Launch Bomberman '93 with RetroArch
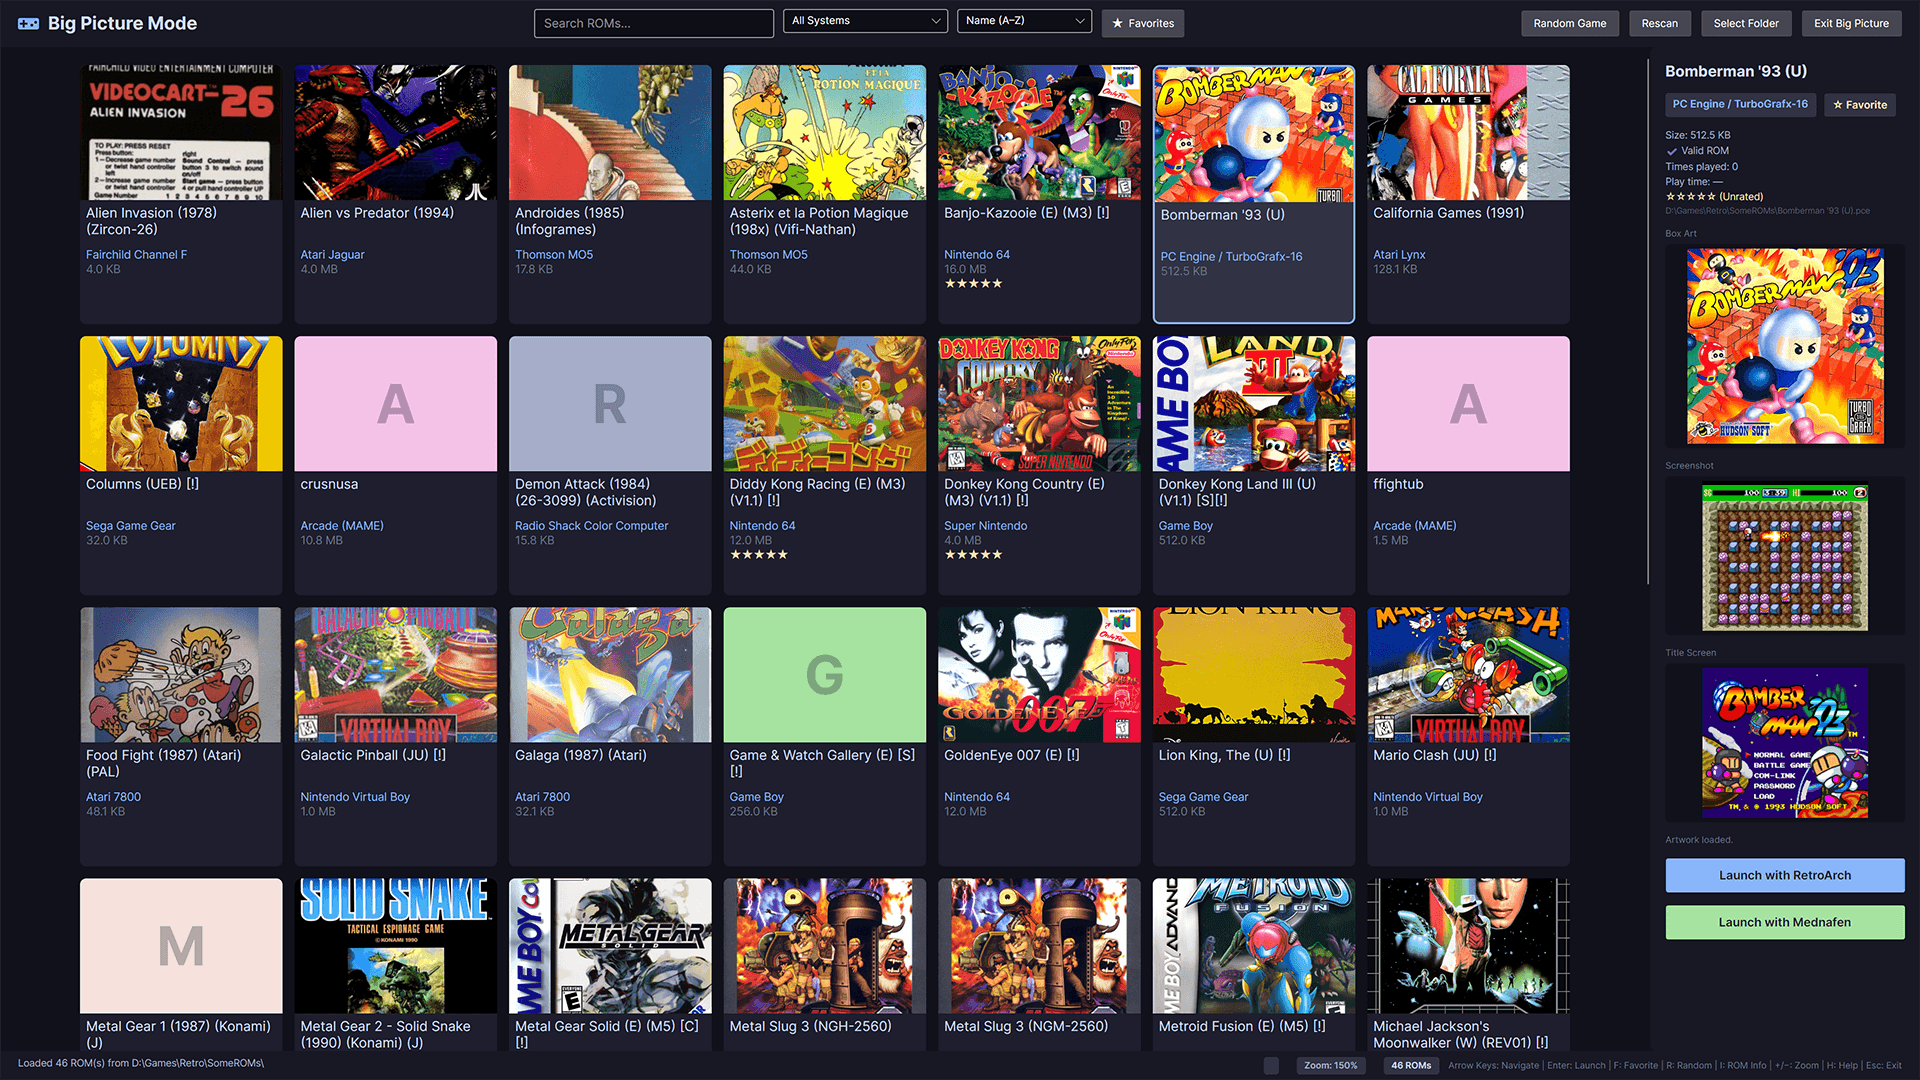The width and height of the screenshot is (1920, 1080). point(1784,875)
